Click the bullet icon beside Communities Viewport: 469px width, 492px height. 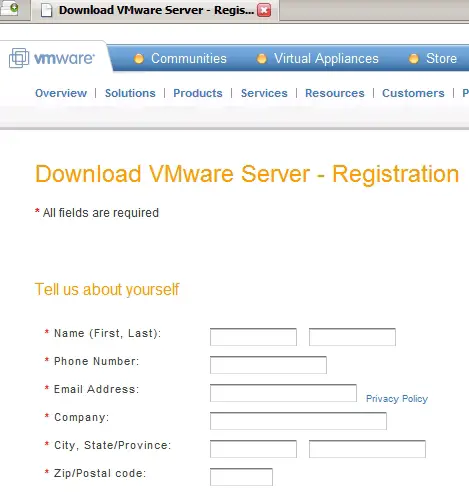tap(139, 59)
